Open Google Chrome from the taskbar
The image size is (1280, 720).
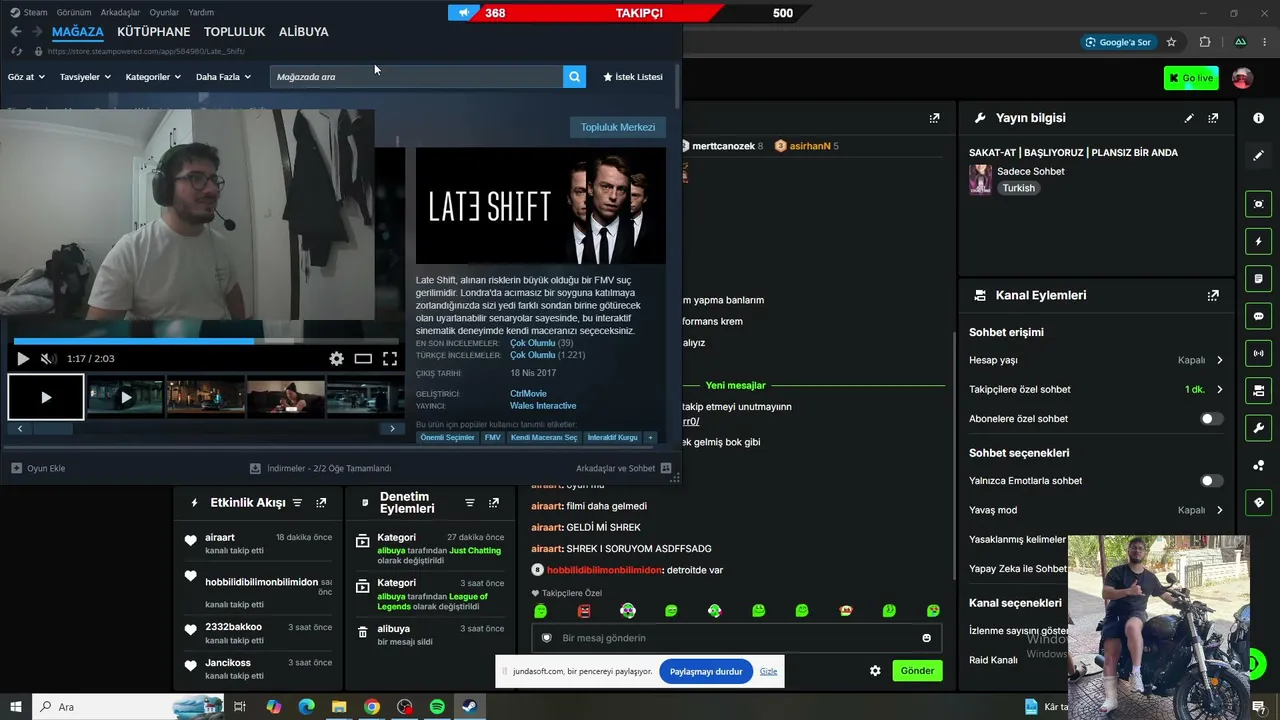(372, 707)
